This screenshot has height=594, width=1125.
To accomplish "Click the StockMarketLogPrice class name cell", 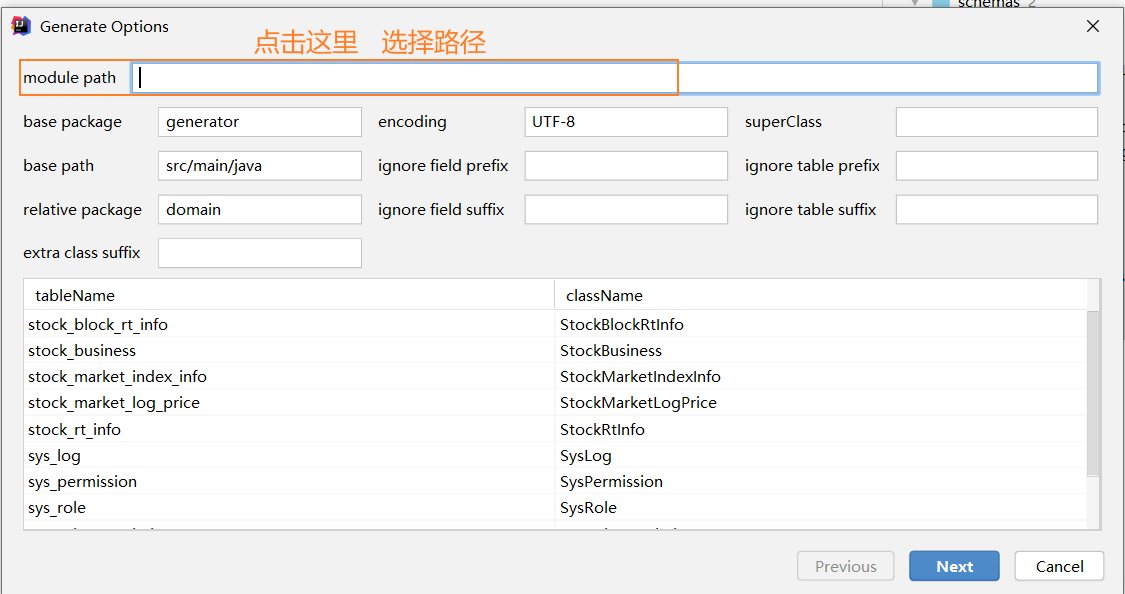I will [821, 402].
